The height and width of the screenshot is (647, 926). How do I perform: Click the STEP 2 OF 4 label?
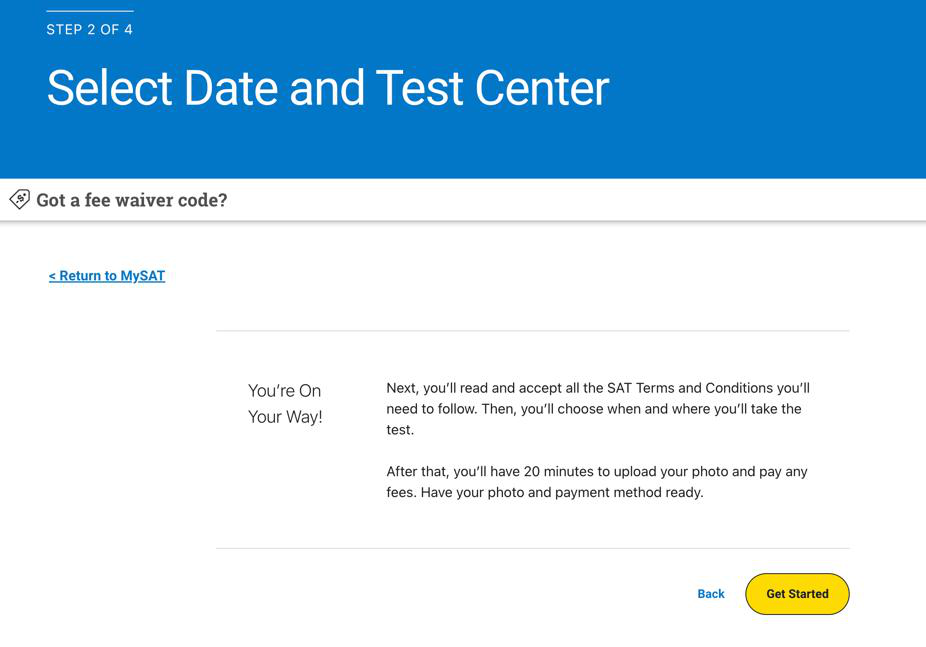[90, 30]
